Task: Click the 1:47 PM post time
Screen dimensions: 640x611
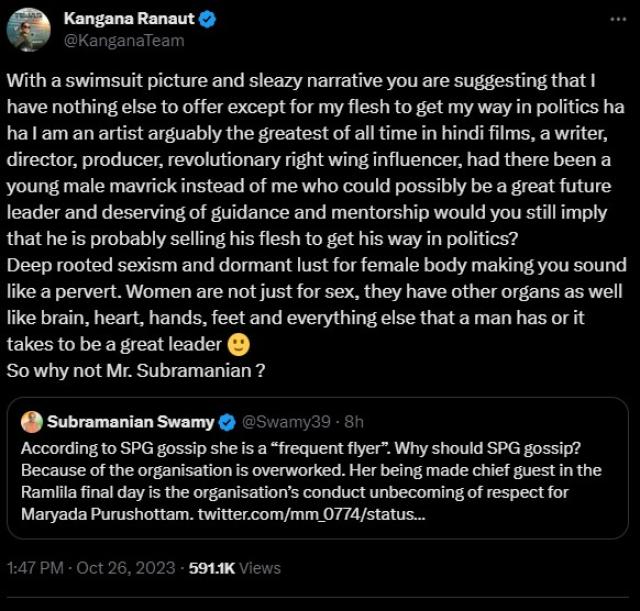Action: pyautogui.click(x=37, y=567)
